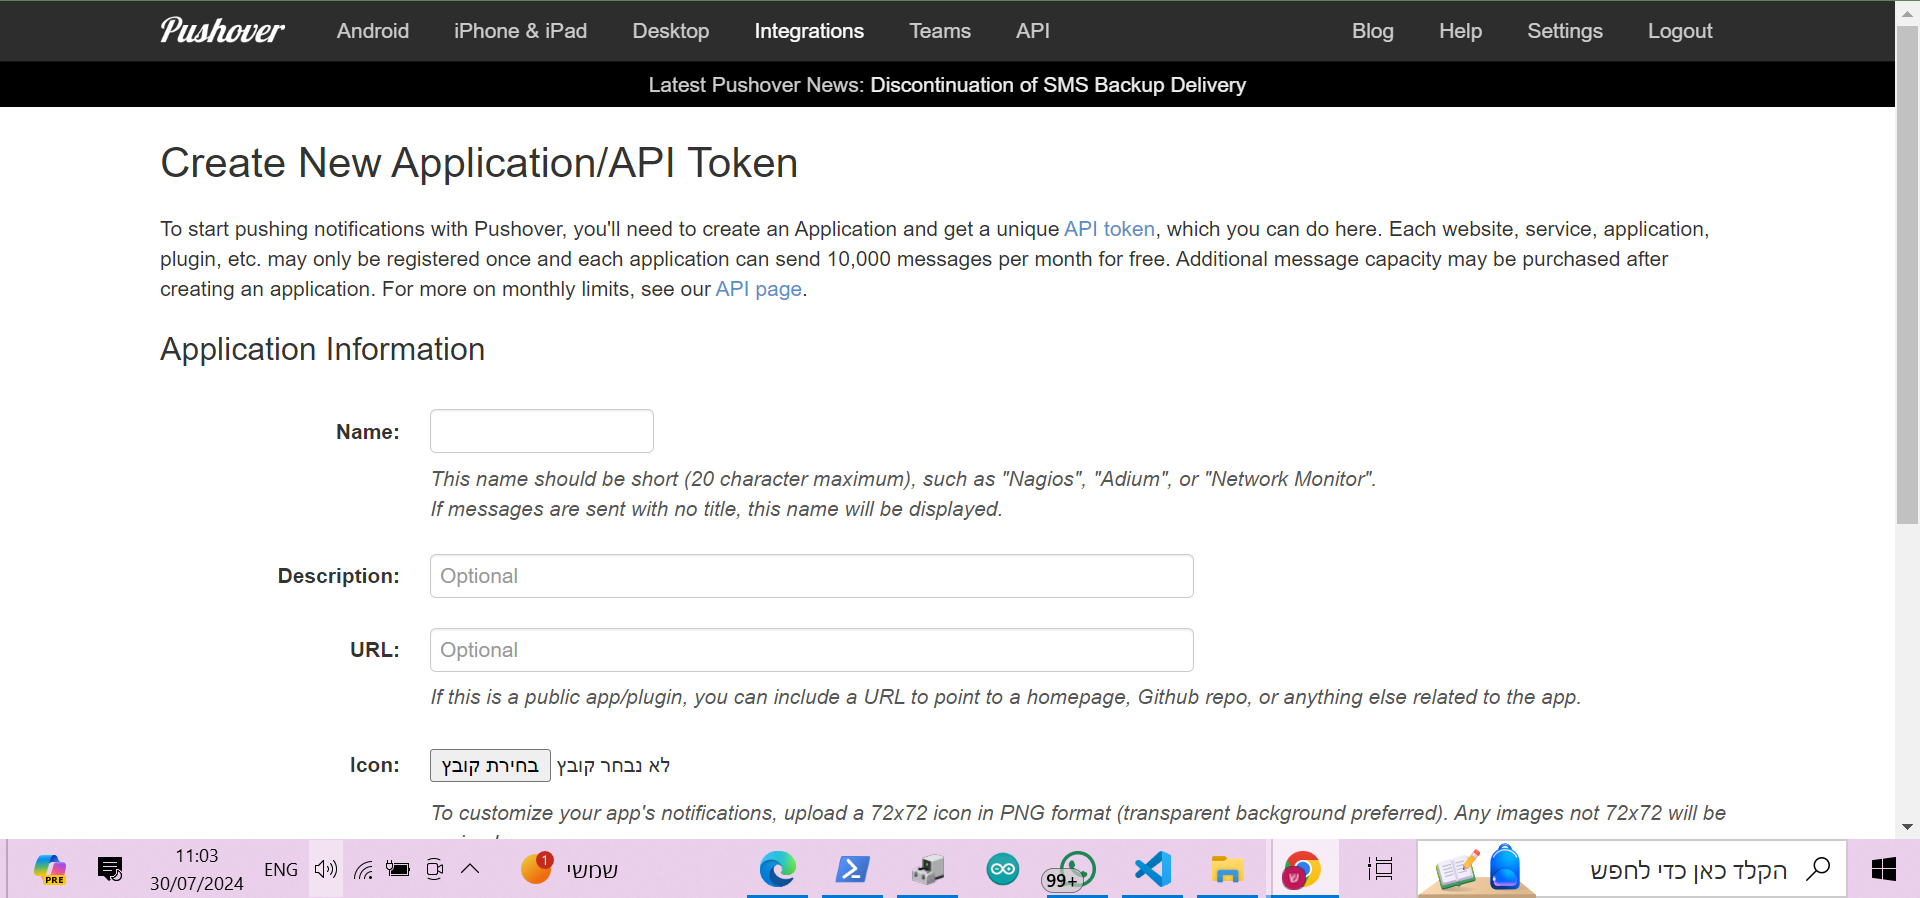Viewport: 1920px width, 898px height.
Task: Click the search magnifier icon
Action: (1818, 869)
